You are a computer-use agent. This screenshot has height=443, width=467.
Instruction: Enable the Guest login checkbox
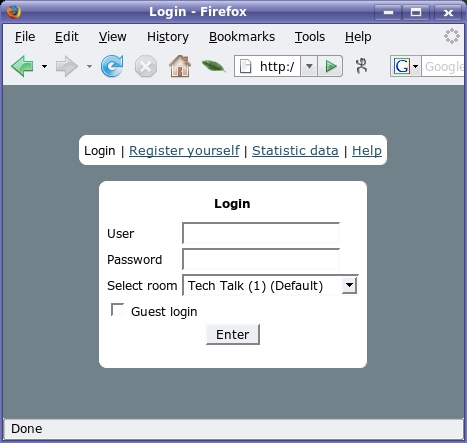[117, 310]
